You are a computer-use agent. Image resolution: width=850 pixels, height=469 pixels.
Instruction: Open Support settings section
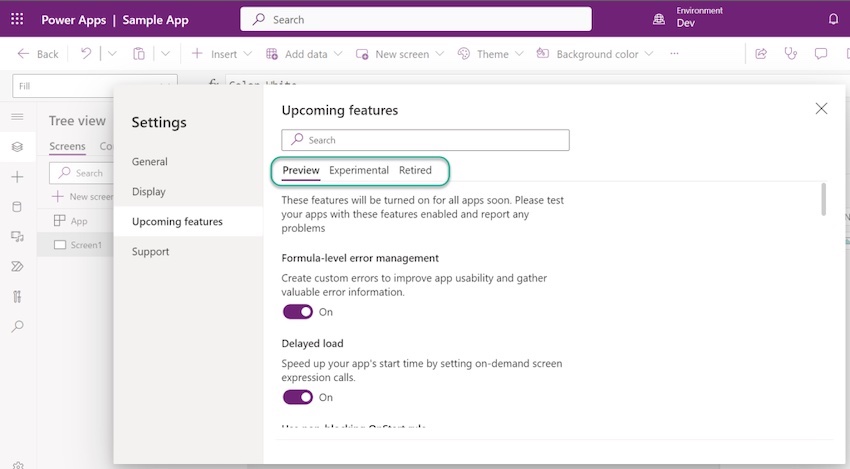pos(150,252)
